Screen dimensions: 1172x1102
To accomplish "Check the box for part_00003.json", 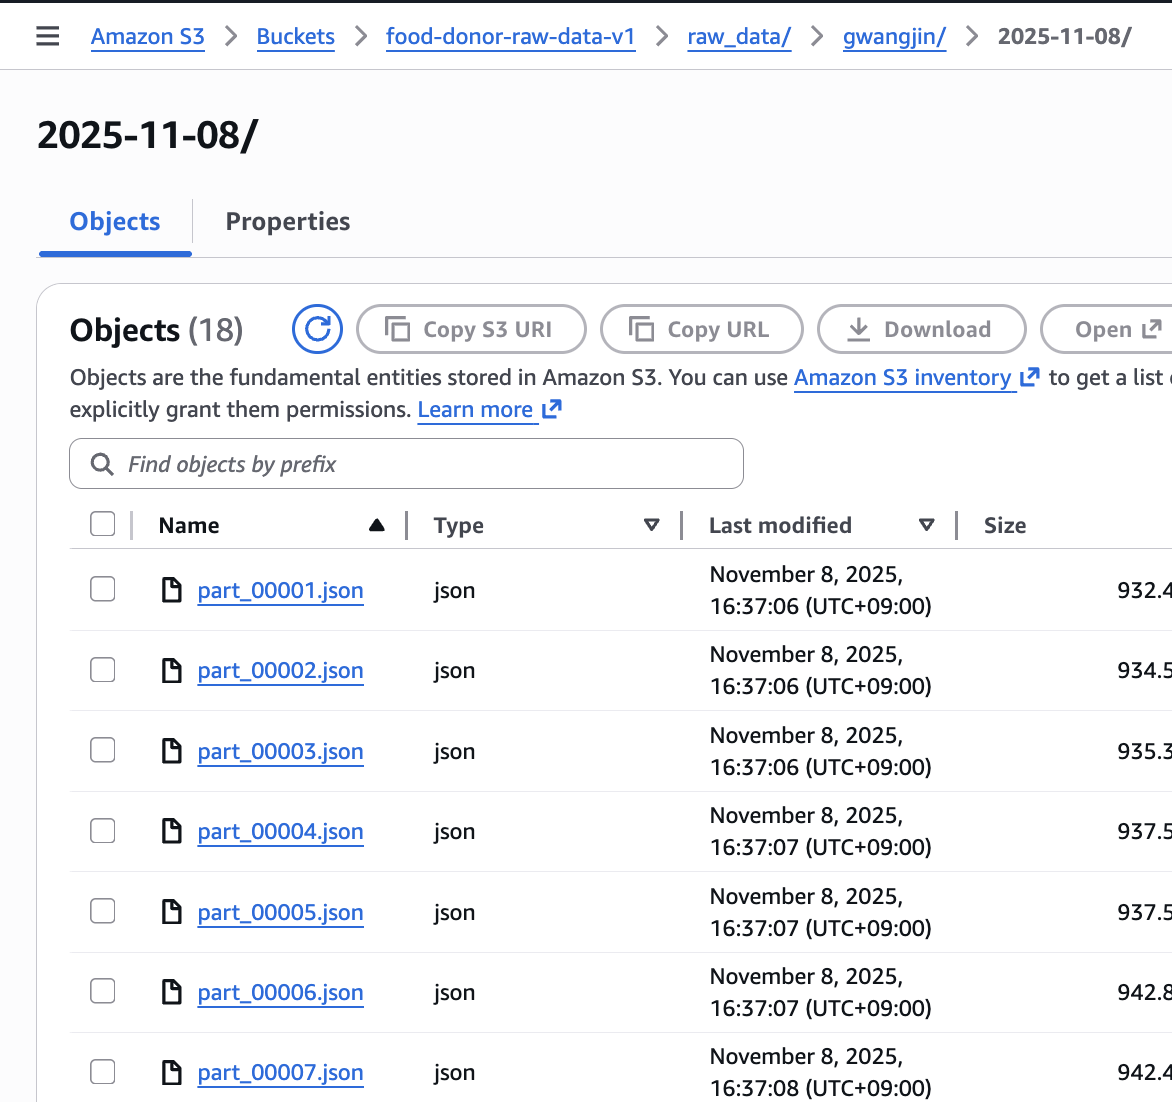I will 102,750.
